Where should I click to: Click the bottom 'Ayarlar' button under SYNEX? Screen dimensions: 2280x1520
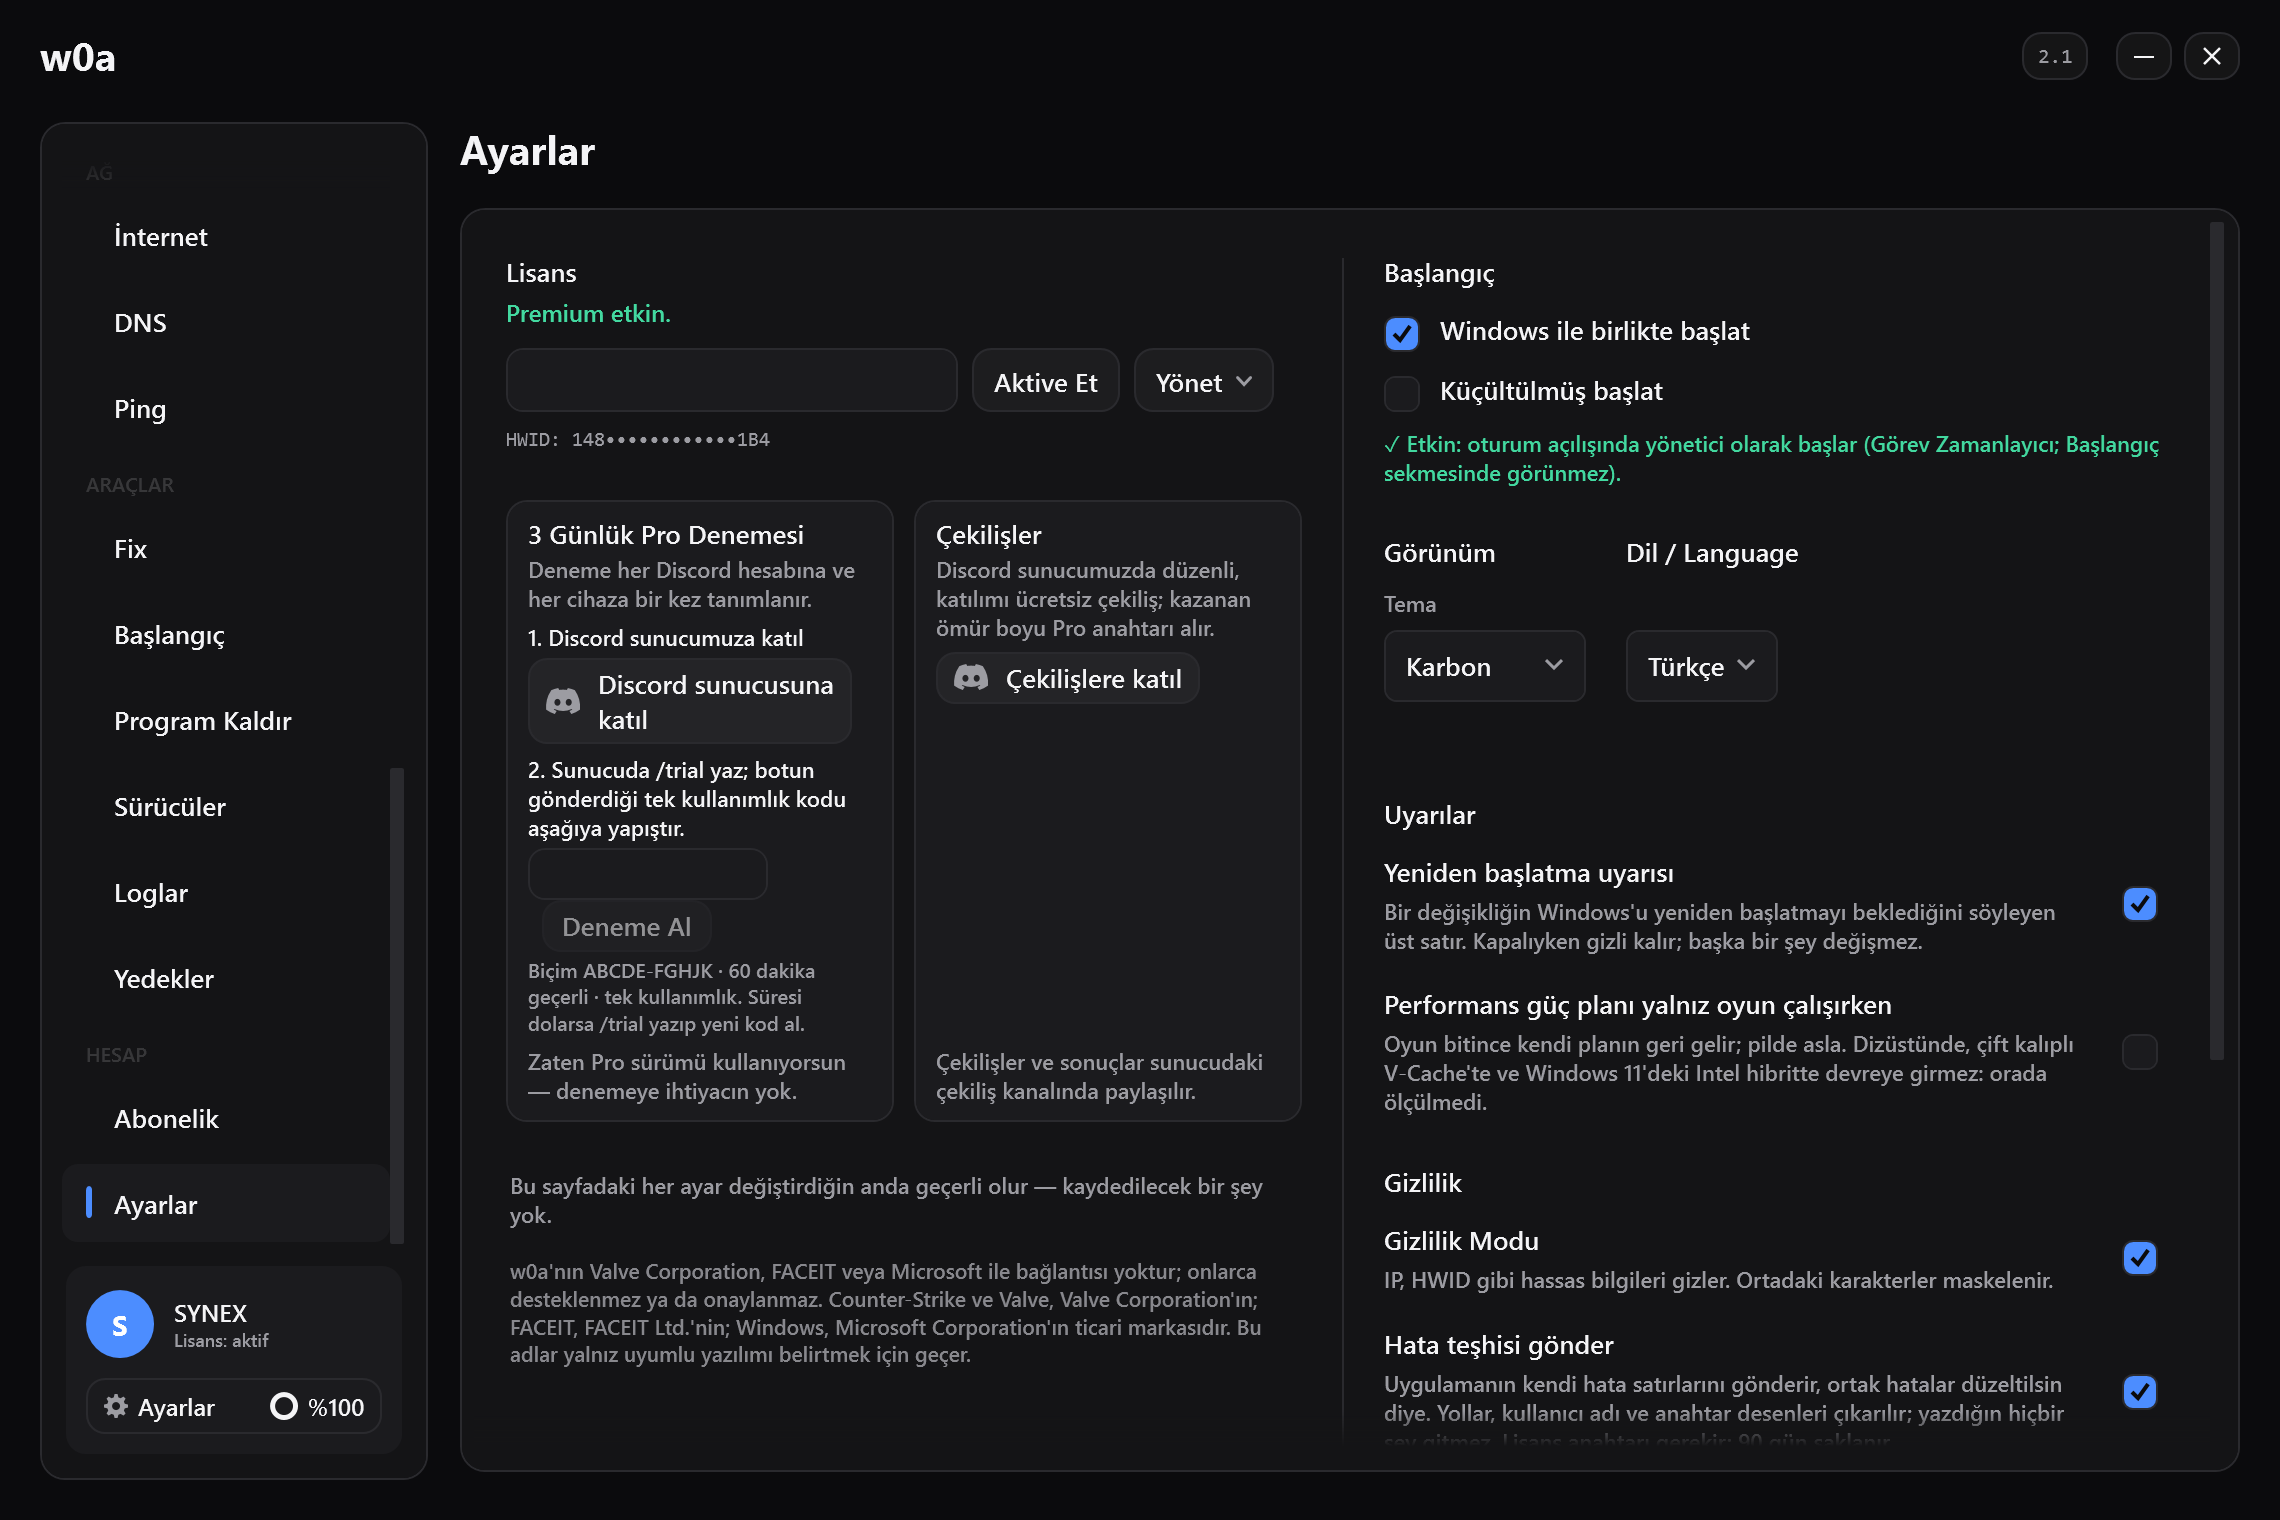(x=160, y=1406)
